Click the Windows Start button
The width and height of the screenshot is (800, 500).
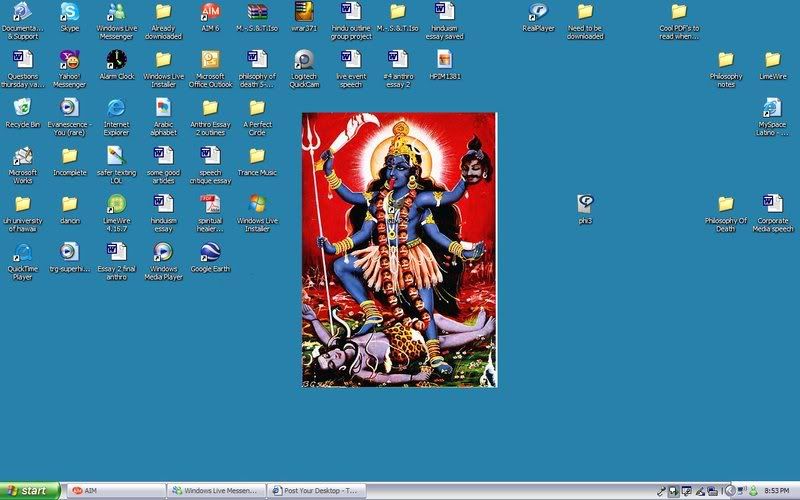(x=30, y=491)
